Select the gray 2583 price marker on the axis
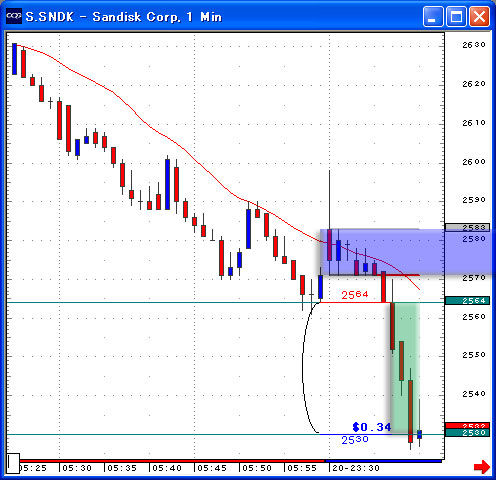 (467, 227)
